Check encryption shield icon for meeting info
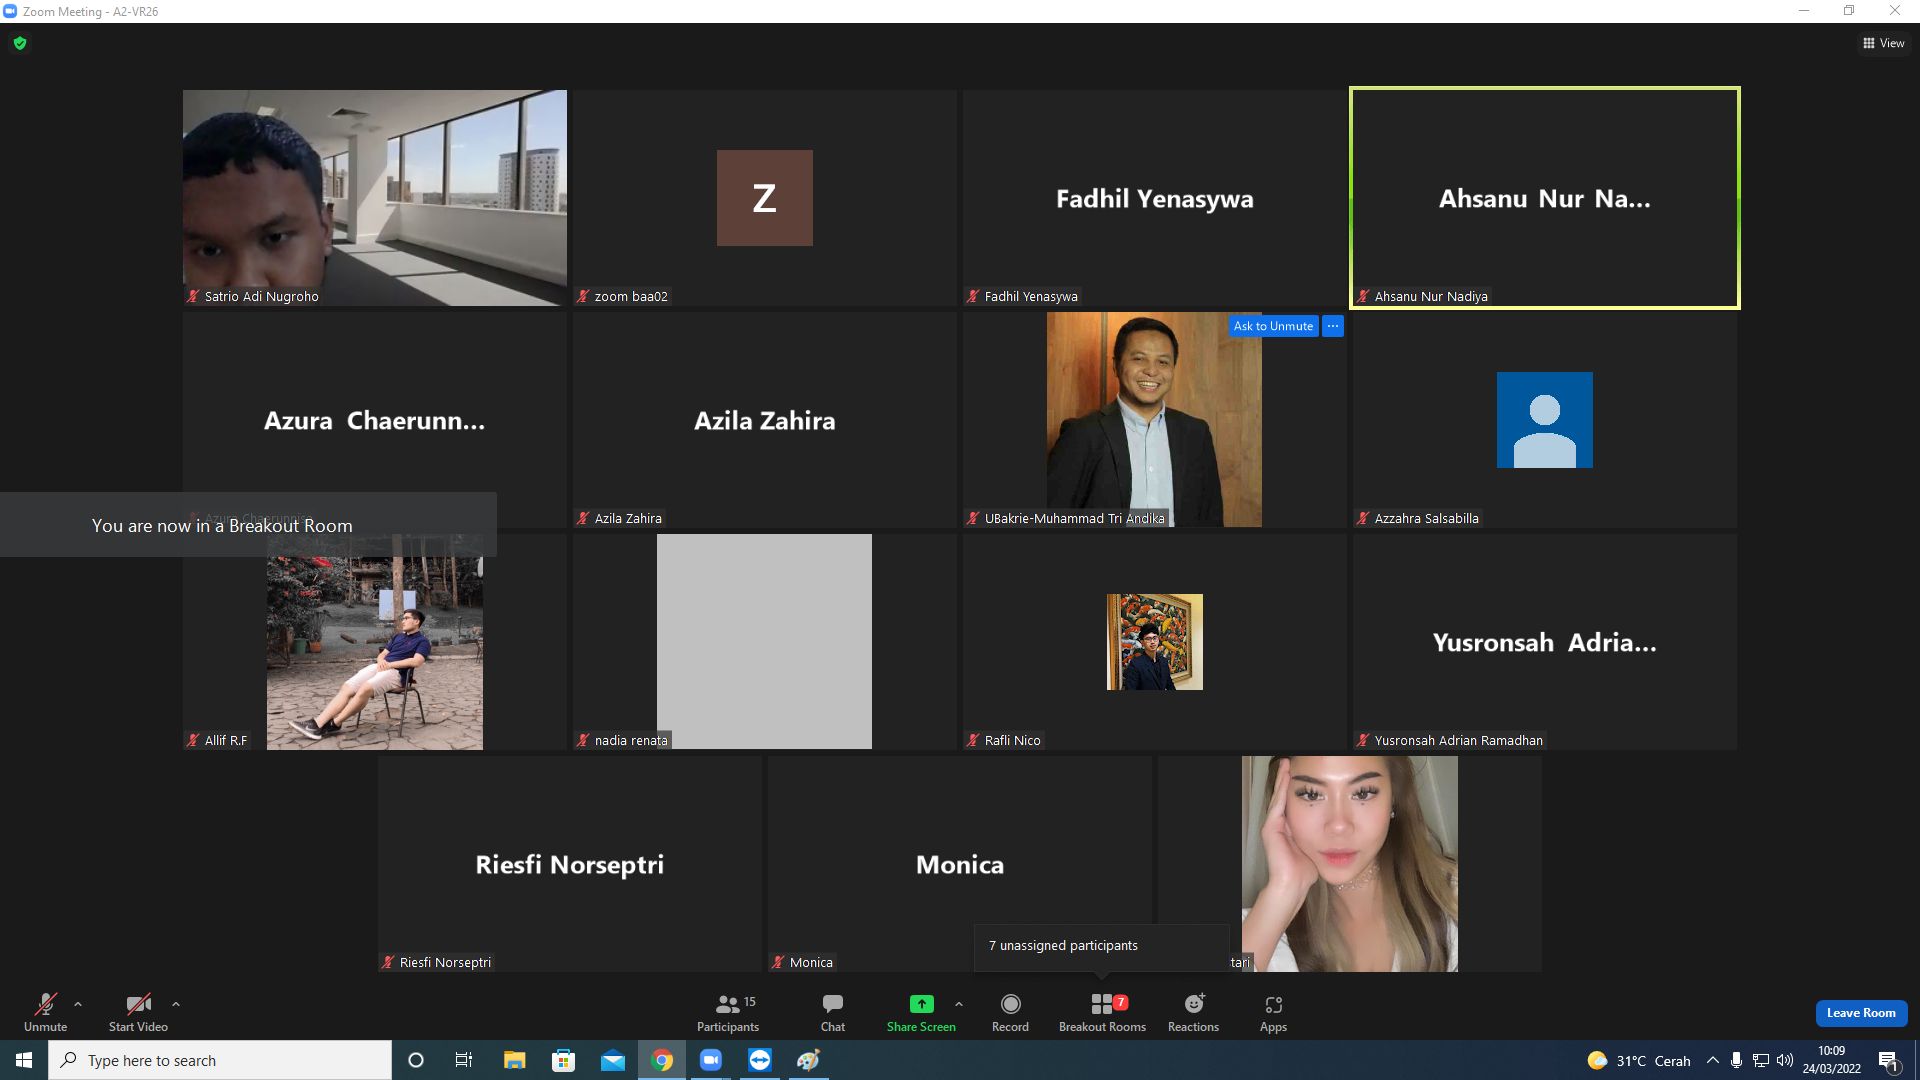Viewport: 1920px width, 1080px height. [x=20, y=43]
